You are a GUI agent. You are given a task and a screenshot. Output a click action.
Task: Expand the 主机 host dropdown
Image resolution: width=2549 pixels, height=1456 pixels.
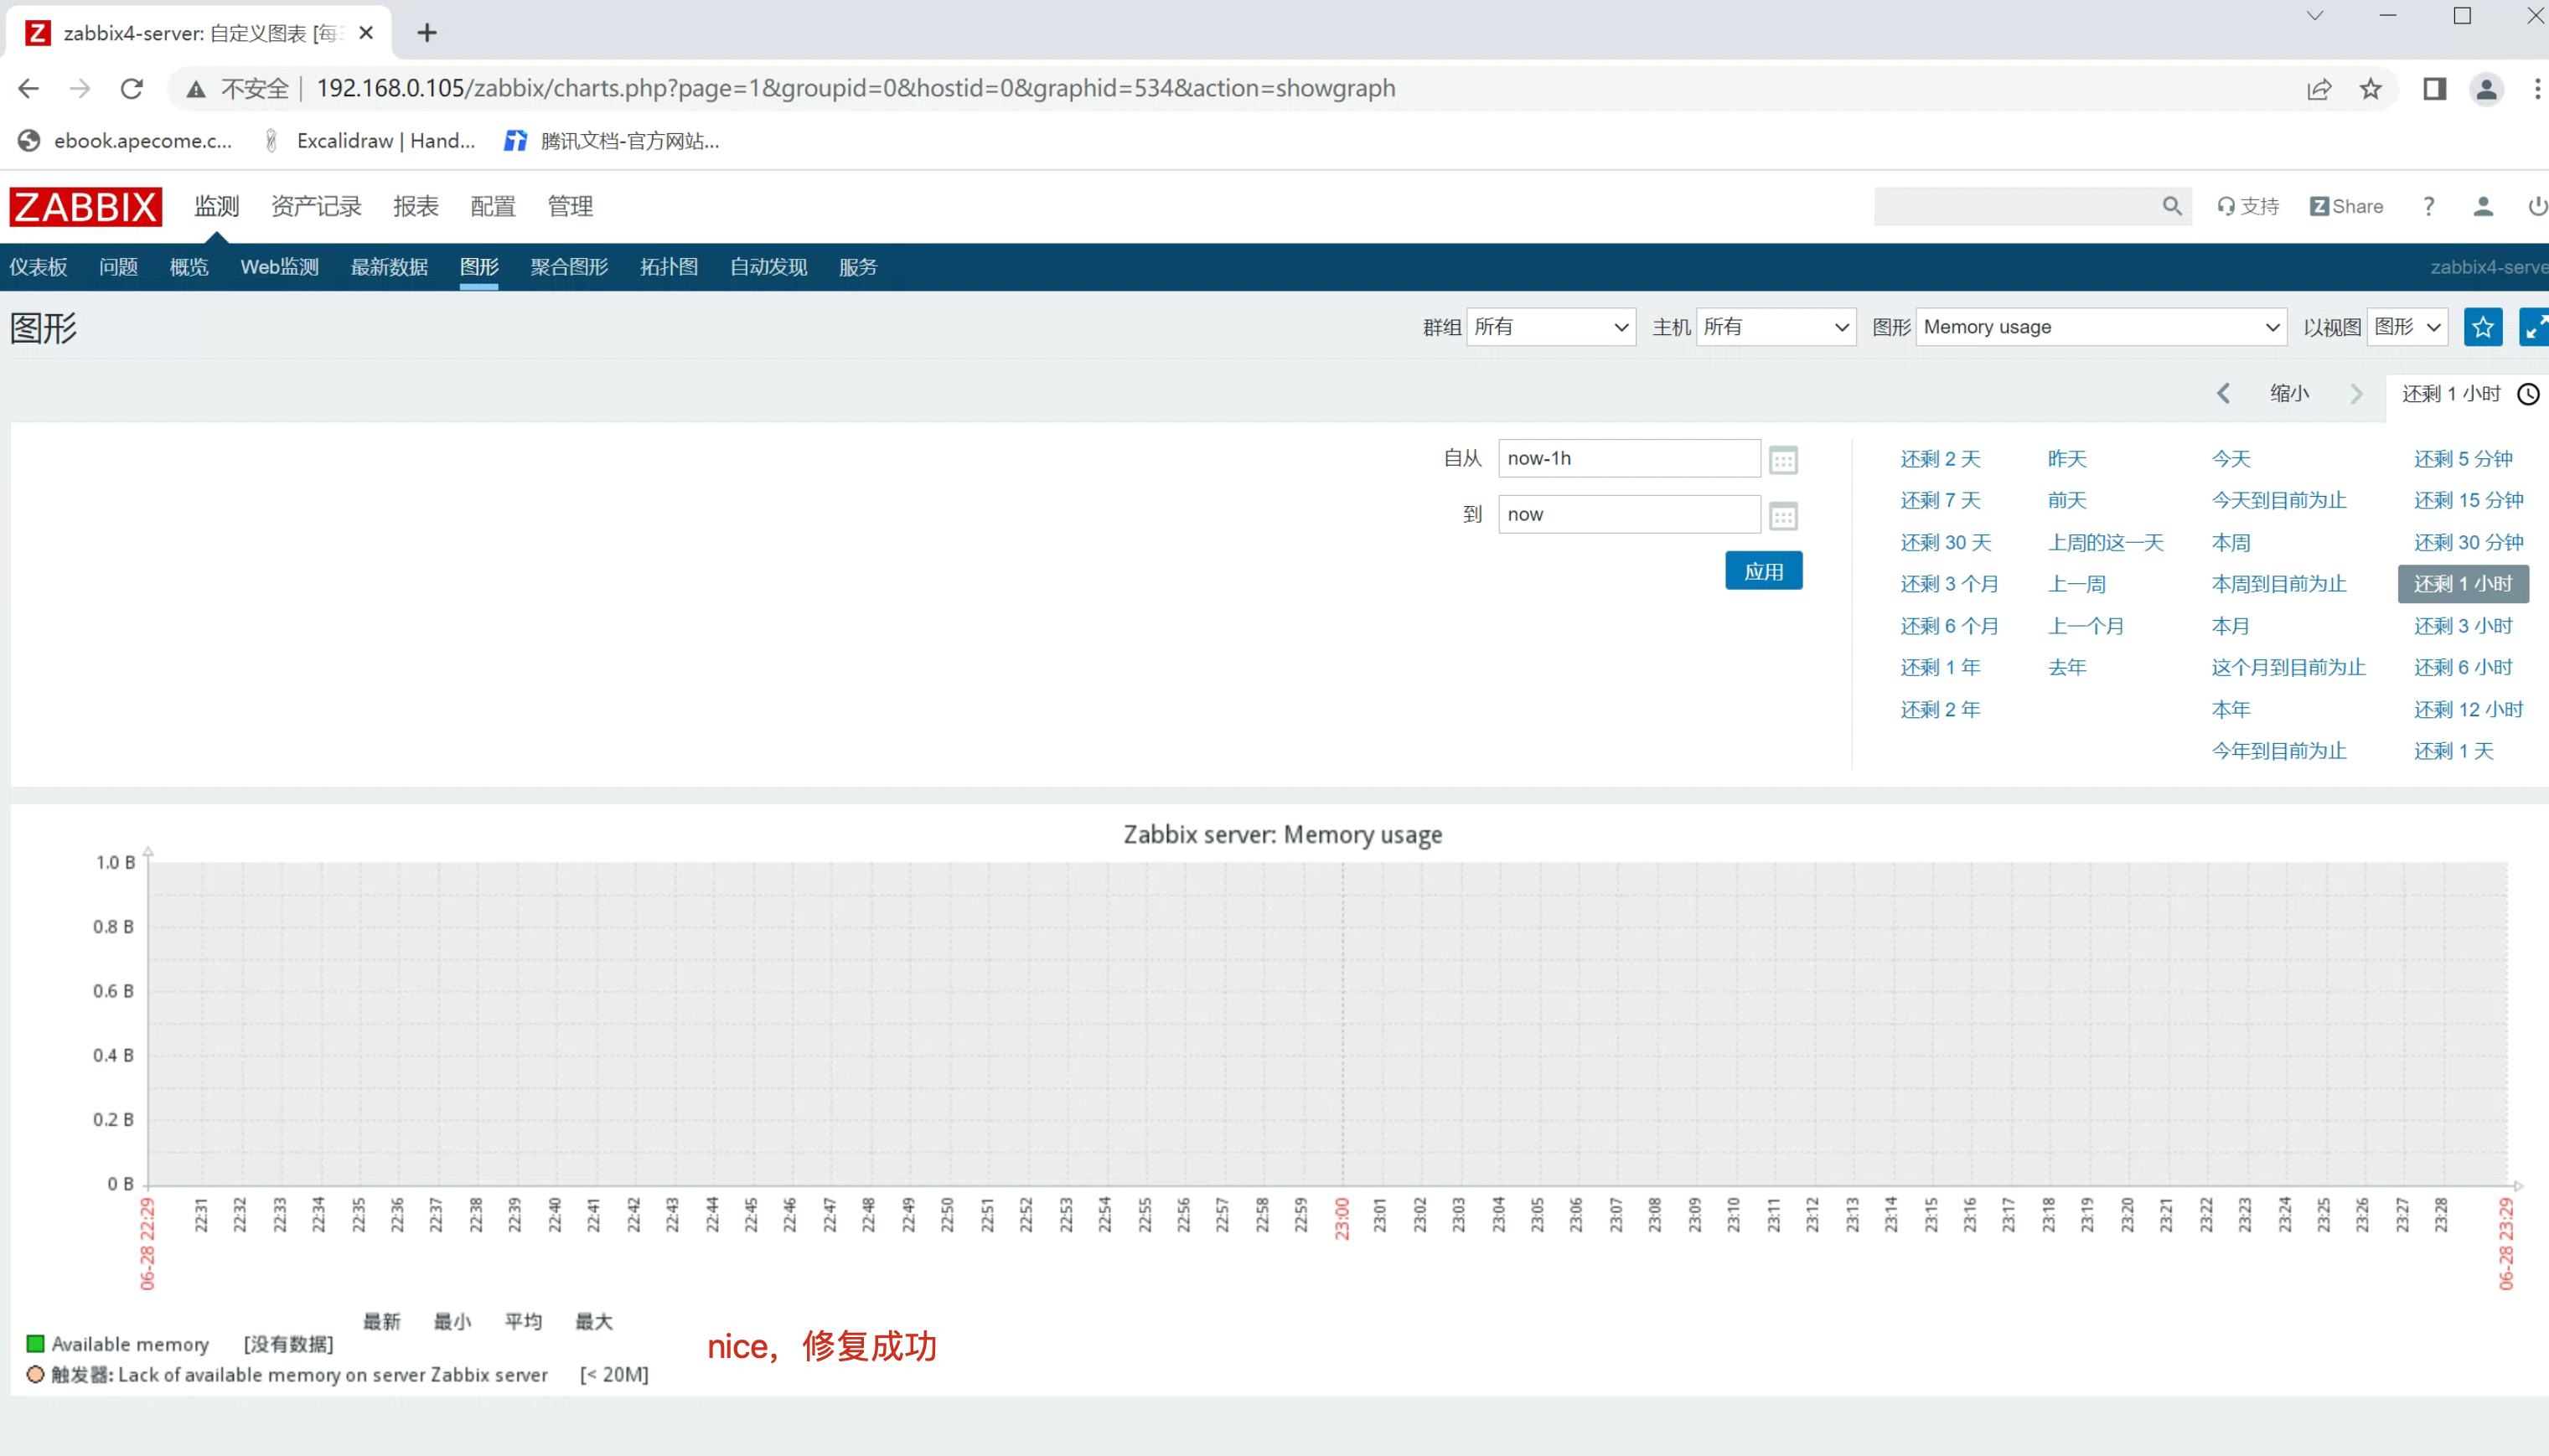tap(1776, 327)
